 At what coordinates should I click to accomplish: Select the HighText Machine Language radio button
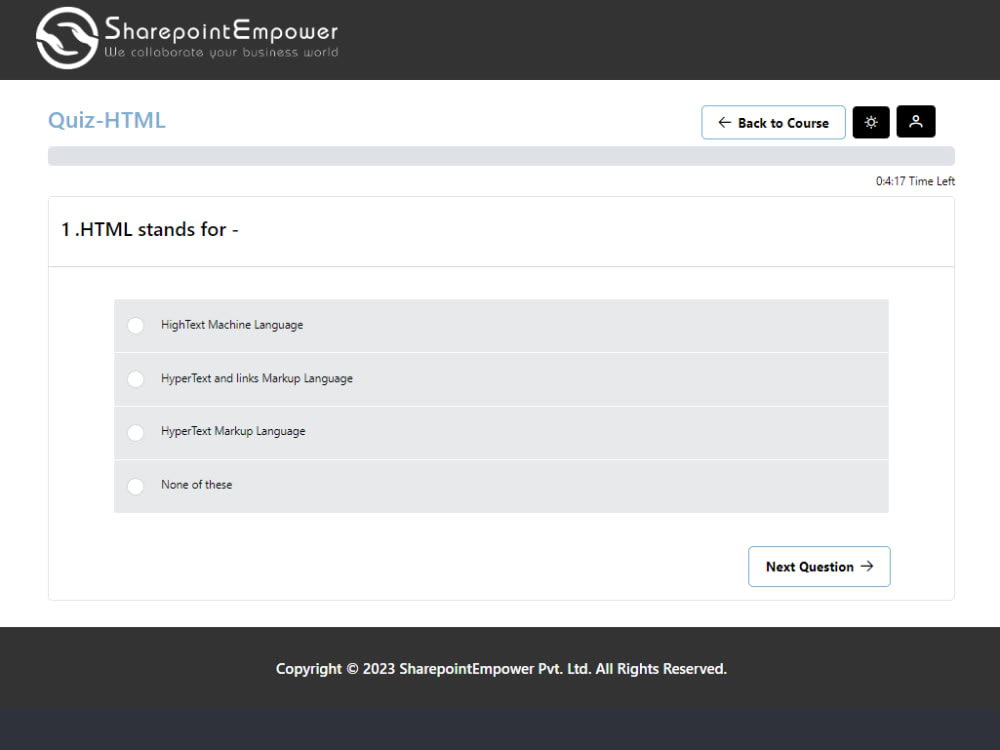(x=135, y=325)
